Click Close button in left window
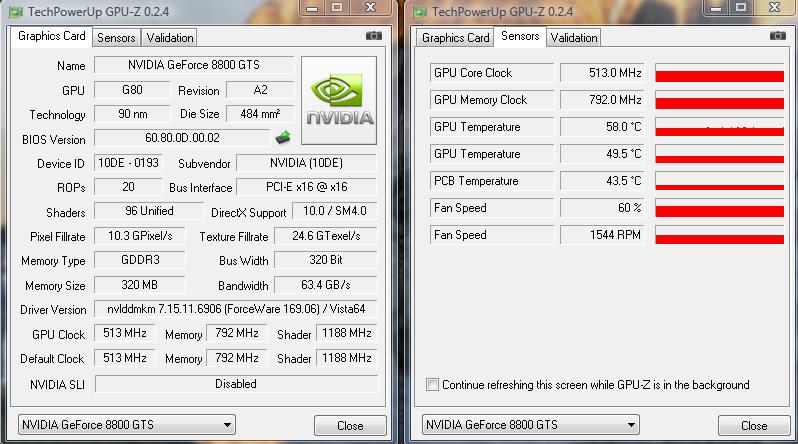Viewport: 798px width, 444px height. (350, 426)
